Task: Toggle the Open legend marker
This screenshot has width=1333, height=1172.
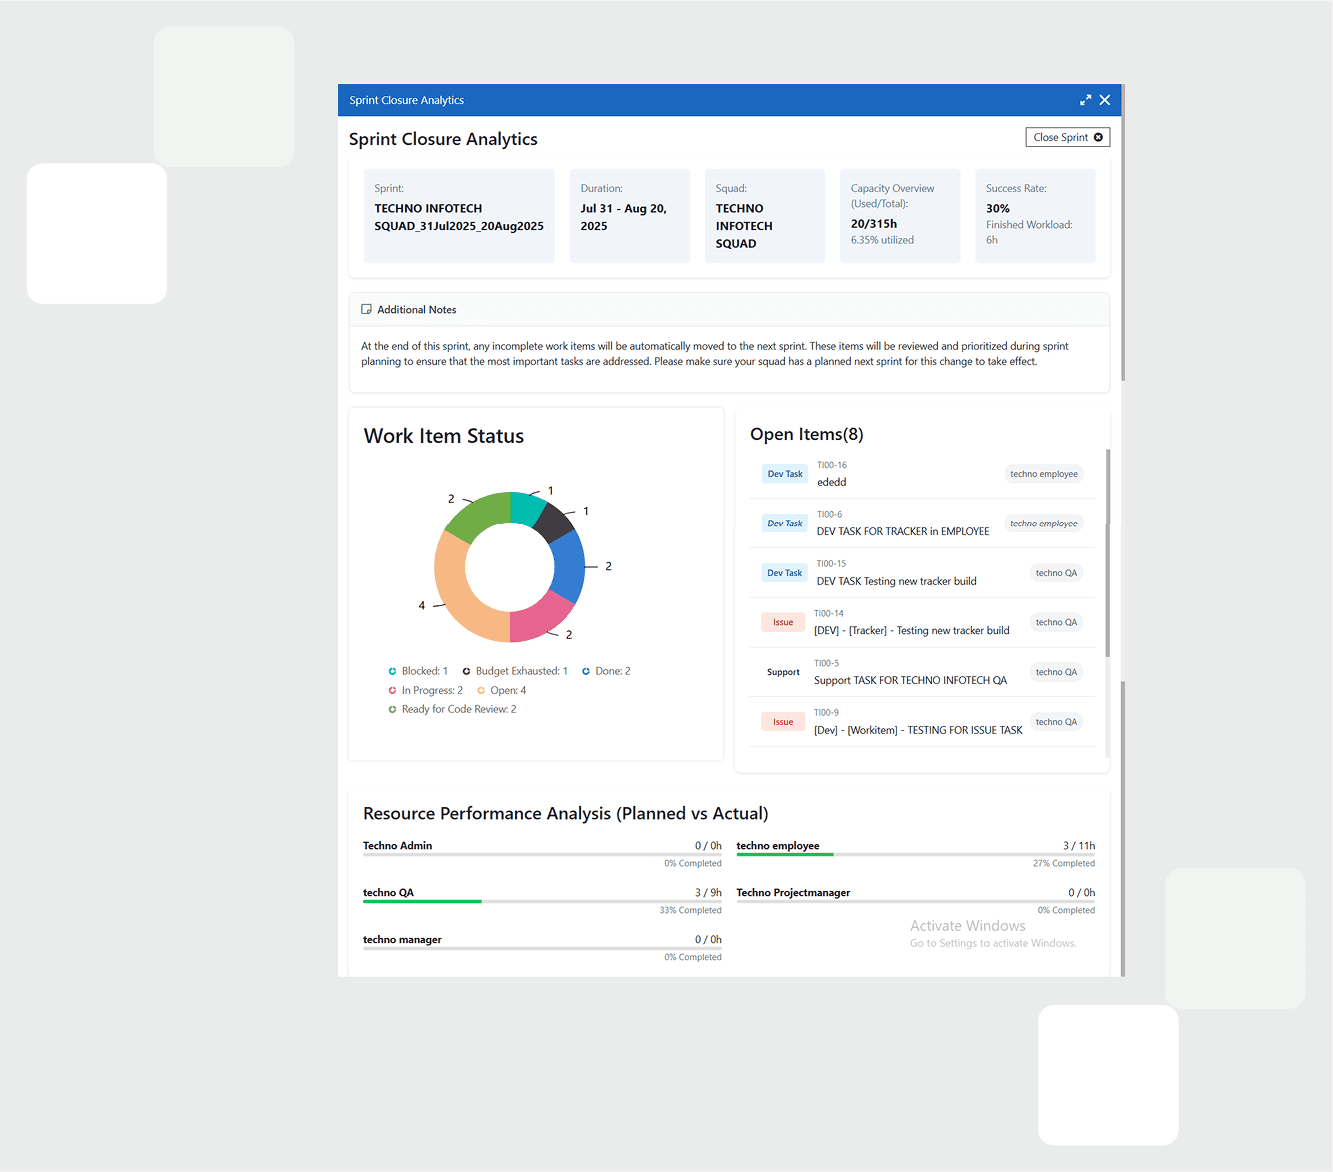Action: click(481, 690)
